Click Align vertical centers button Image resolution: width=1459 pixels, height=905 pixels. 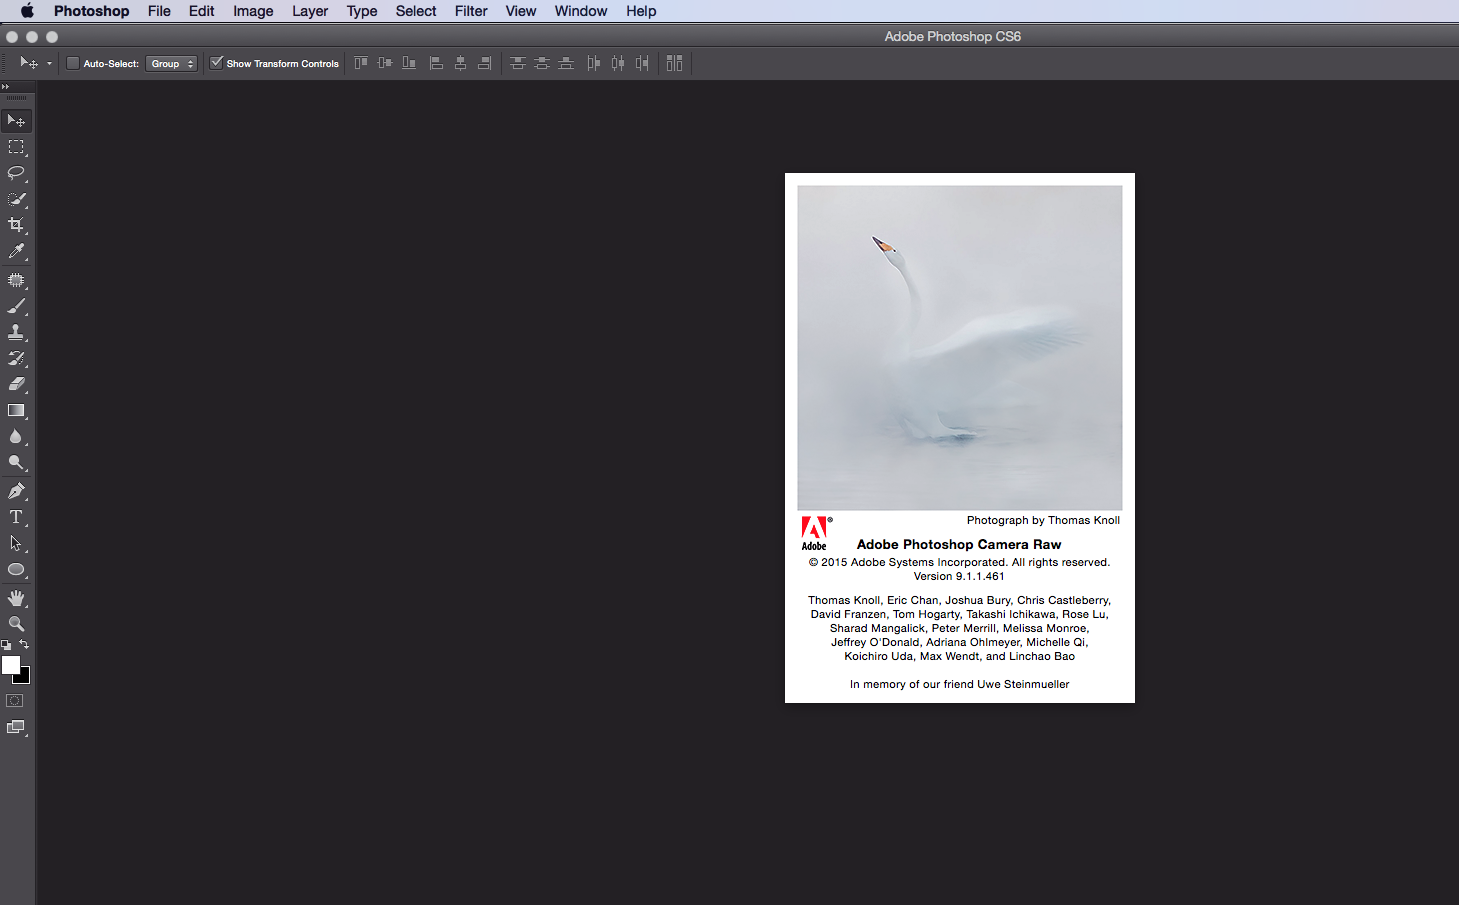(385, 63)
